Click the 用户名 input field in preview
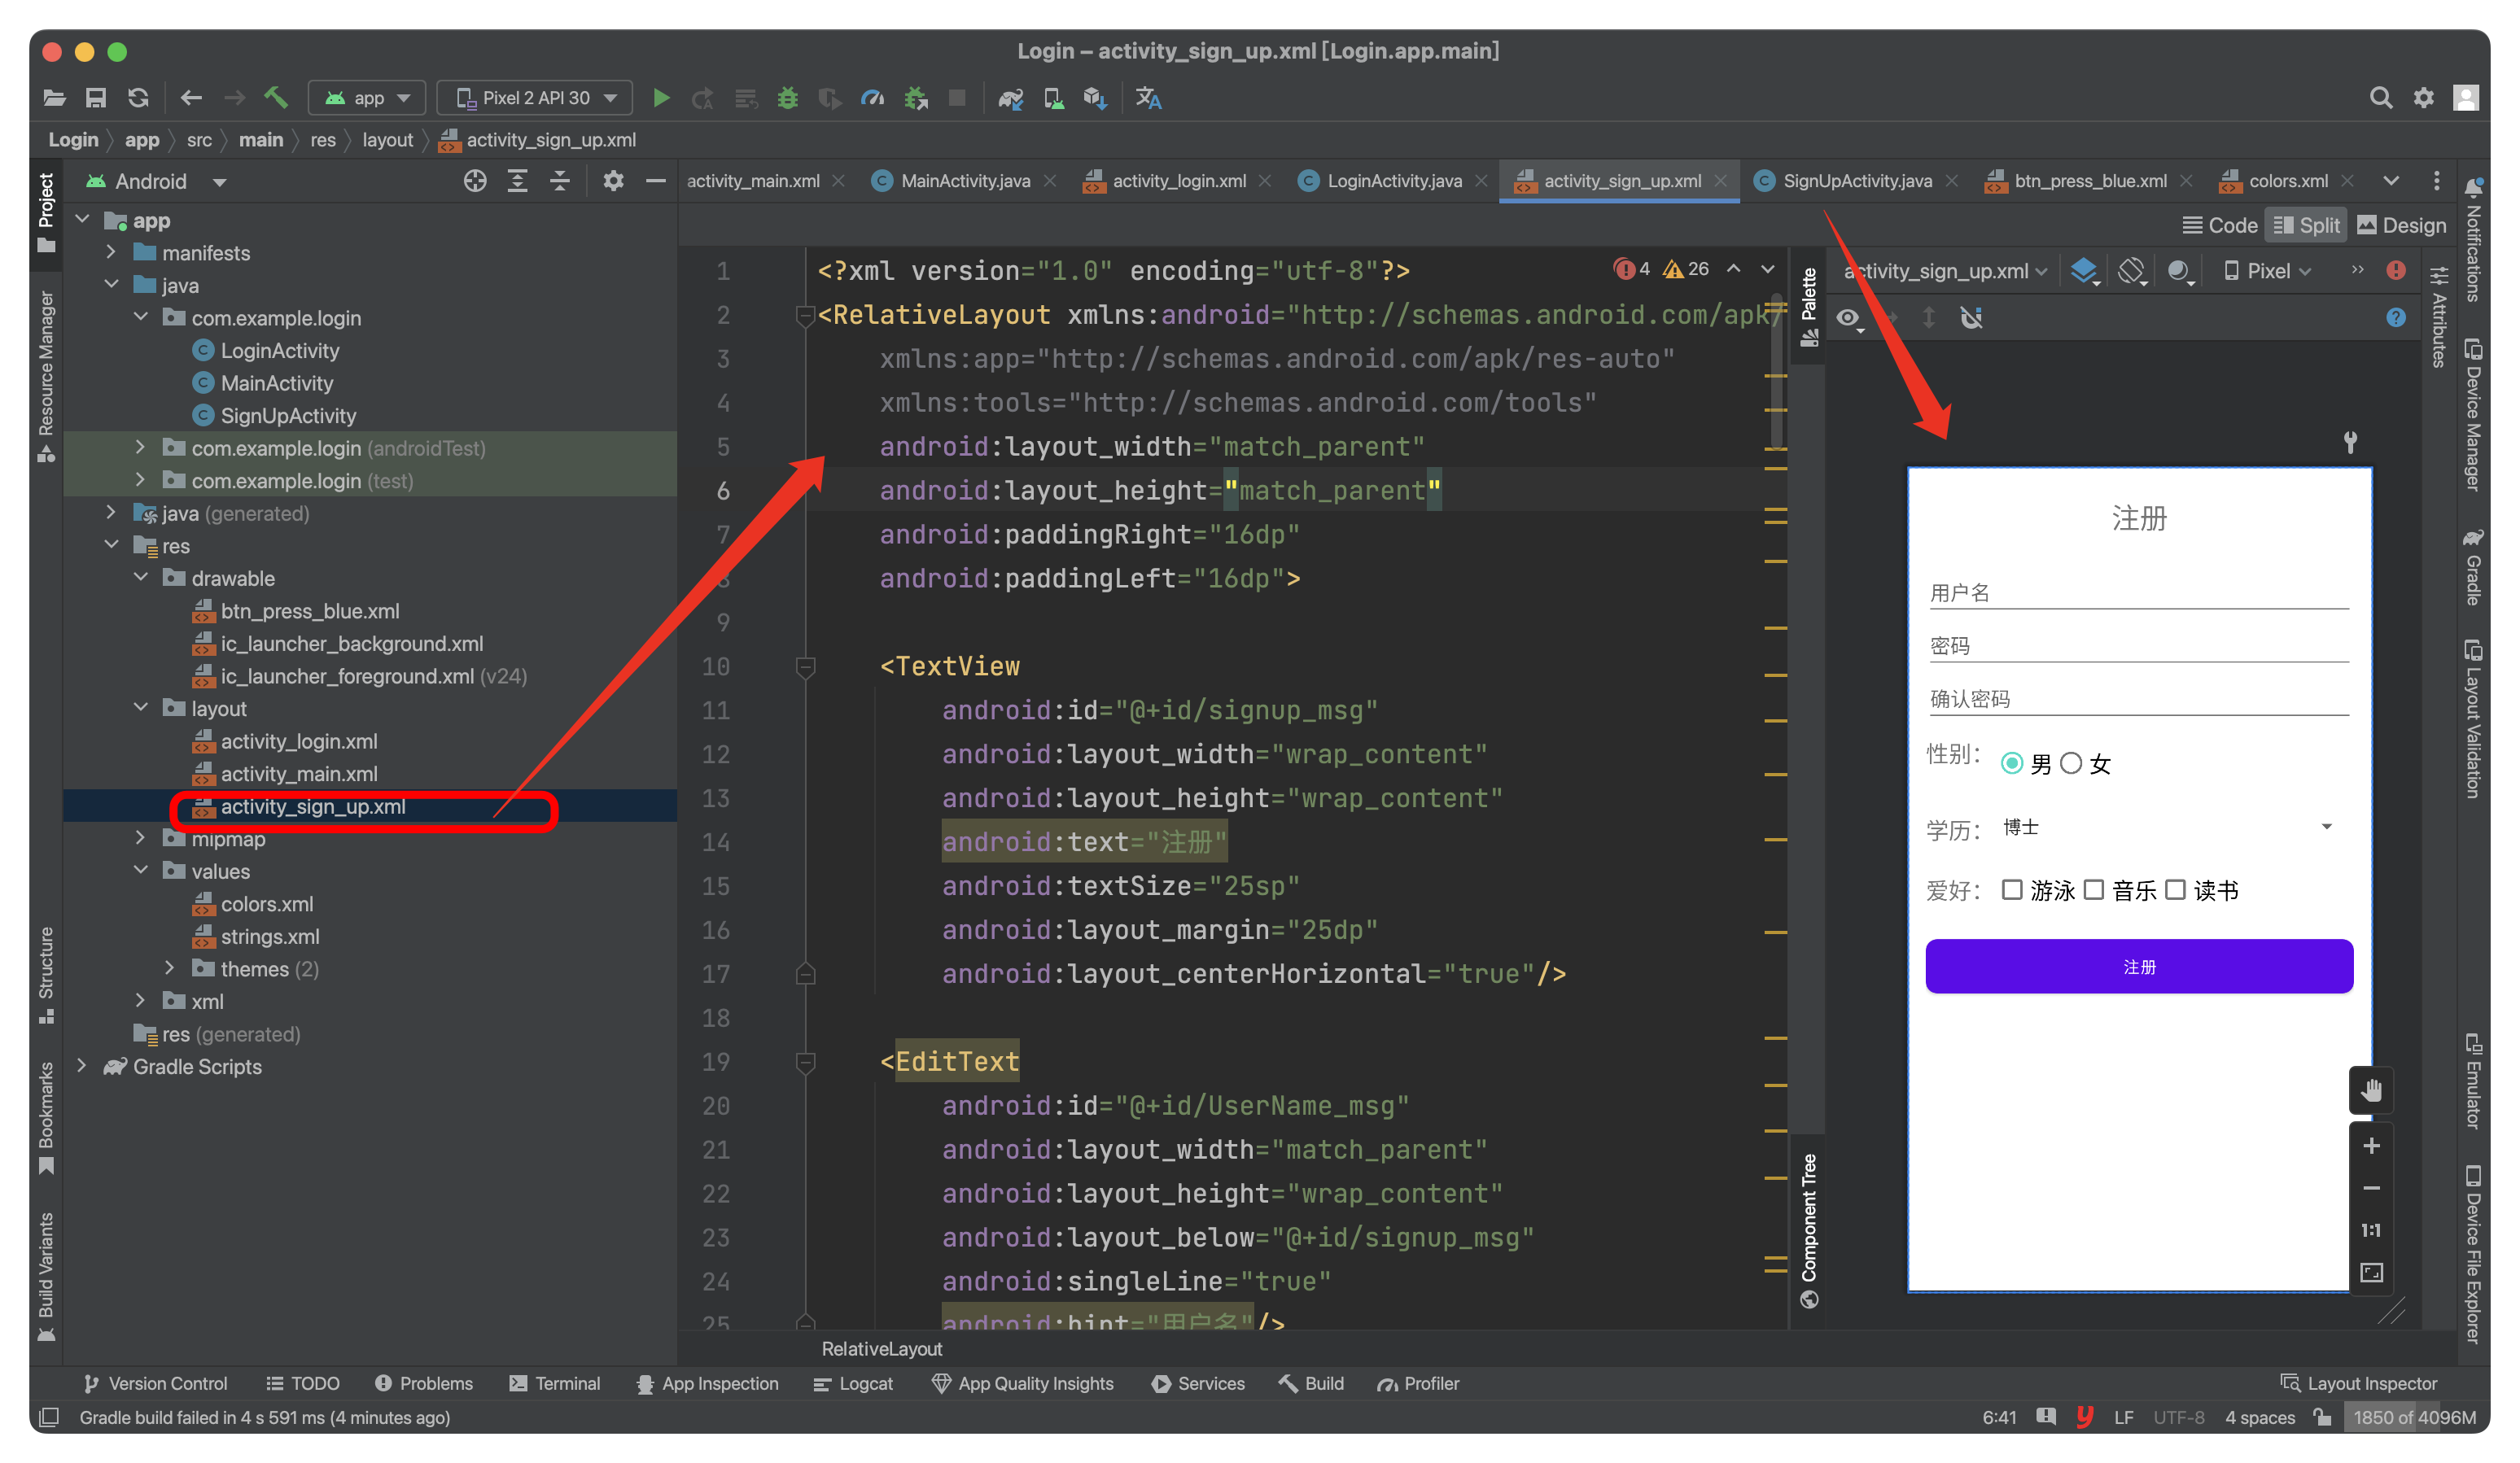 pos(2139,592)
